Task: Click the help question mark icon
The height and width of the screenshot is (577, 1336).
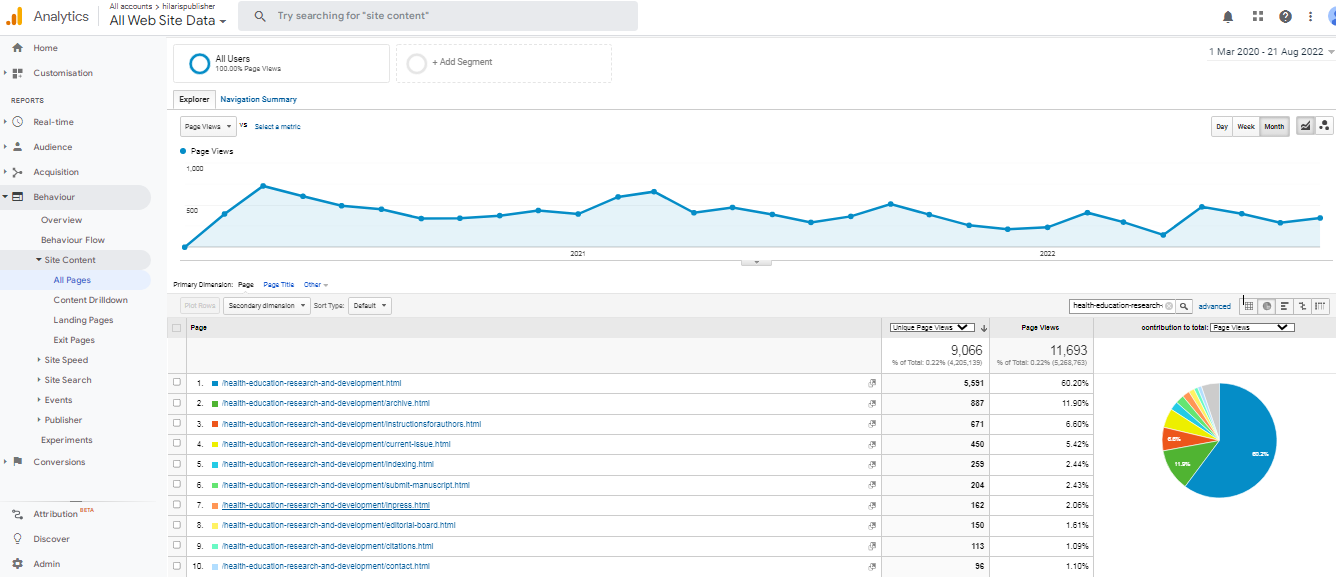Action: click(x=1285, y=16)
